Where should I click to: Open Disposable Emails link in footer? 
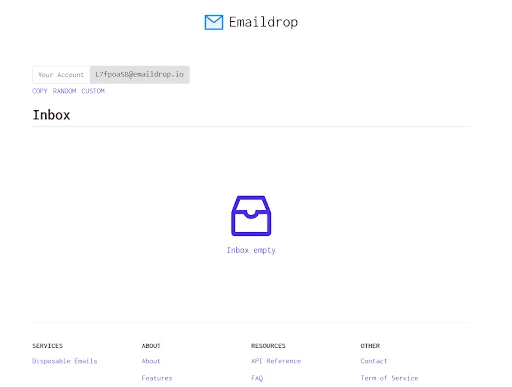(65, 361)
